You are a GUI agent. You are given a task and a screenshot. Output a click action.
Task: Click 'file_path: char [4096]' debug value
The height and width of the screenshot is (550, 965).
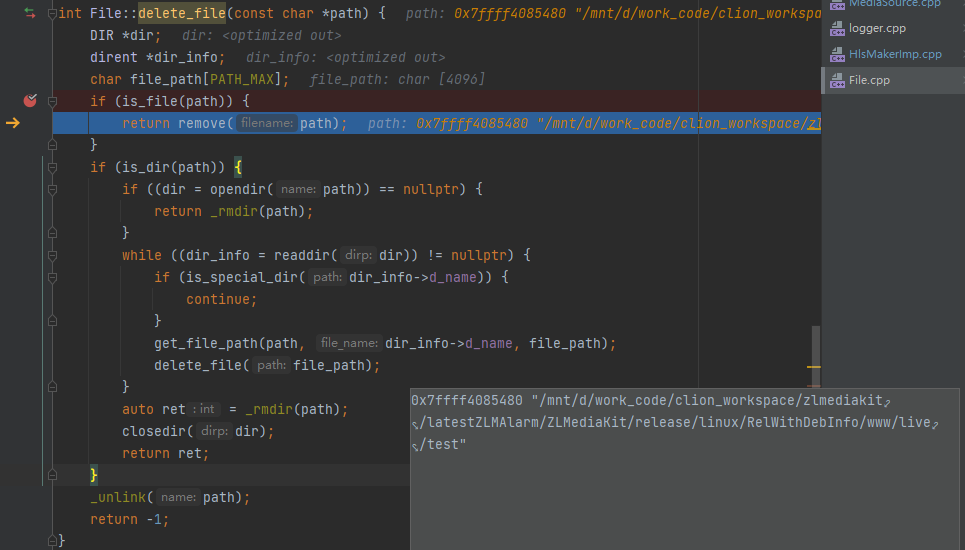point(397,79)
